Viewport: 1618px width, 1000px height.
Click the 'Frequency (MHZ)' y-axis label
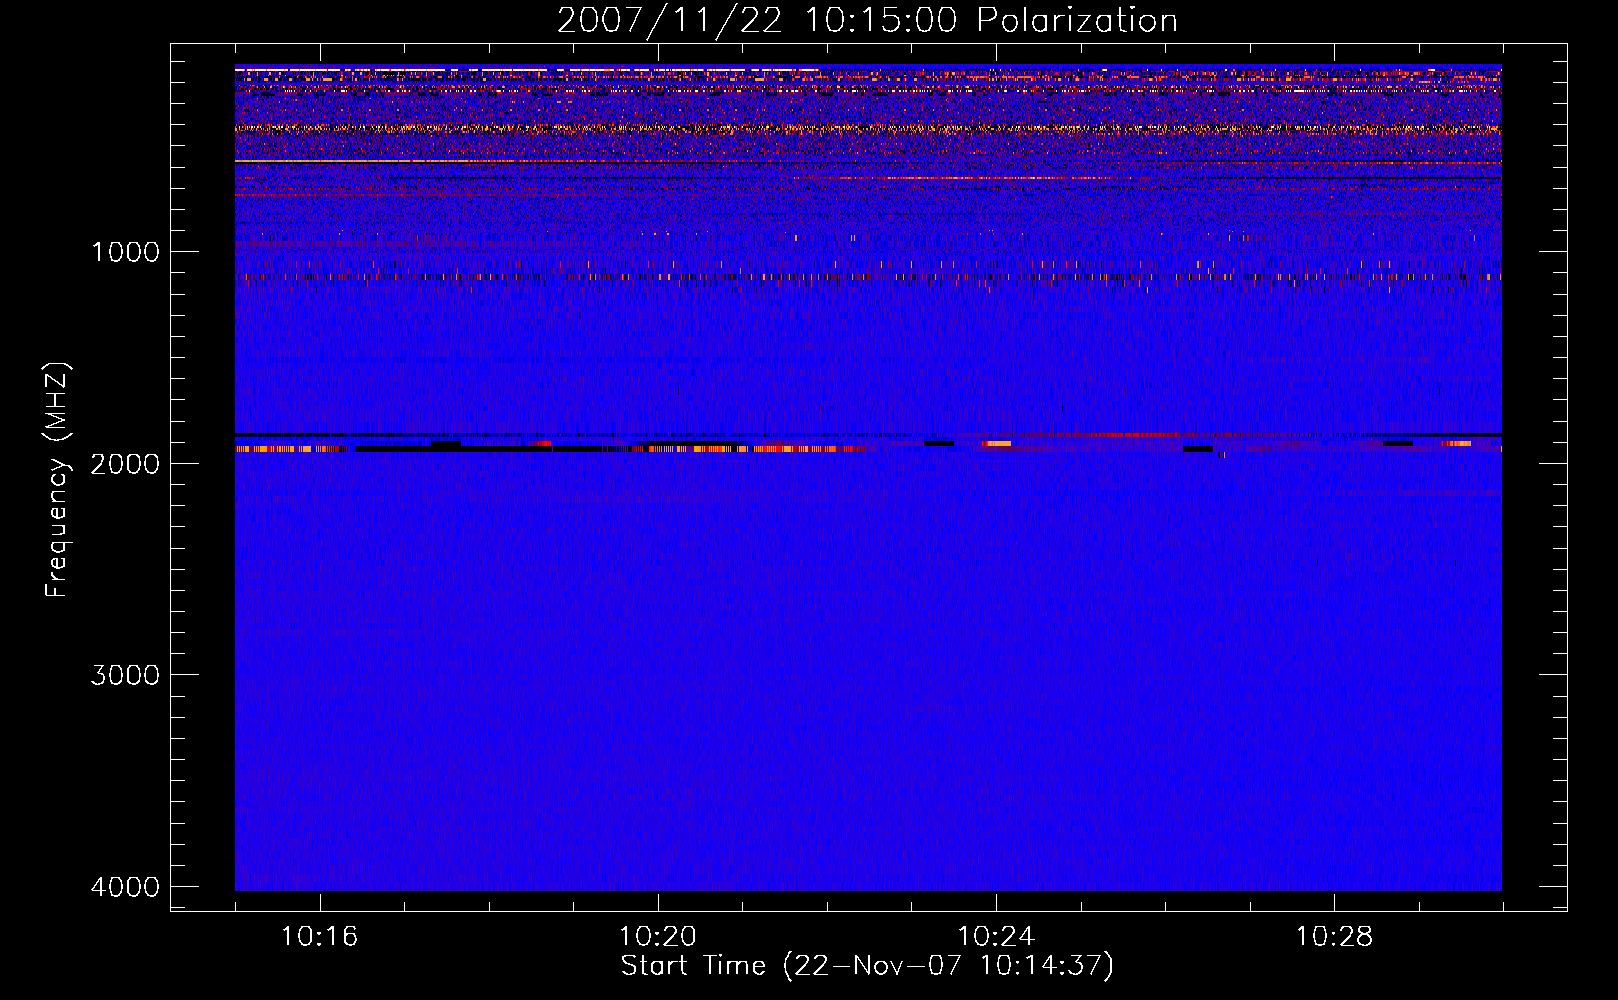click(x=57, y=480)
